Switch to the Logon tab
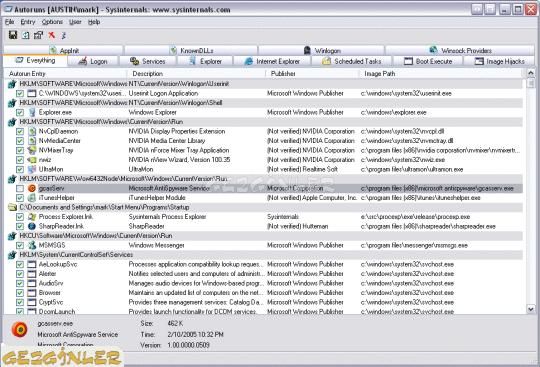The width and height of the screenshot is (540, 367). click(x=93, y=61)
